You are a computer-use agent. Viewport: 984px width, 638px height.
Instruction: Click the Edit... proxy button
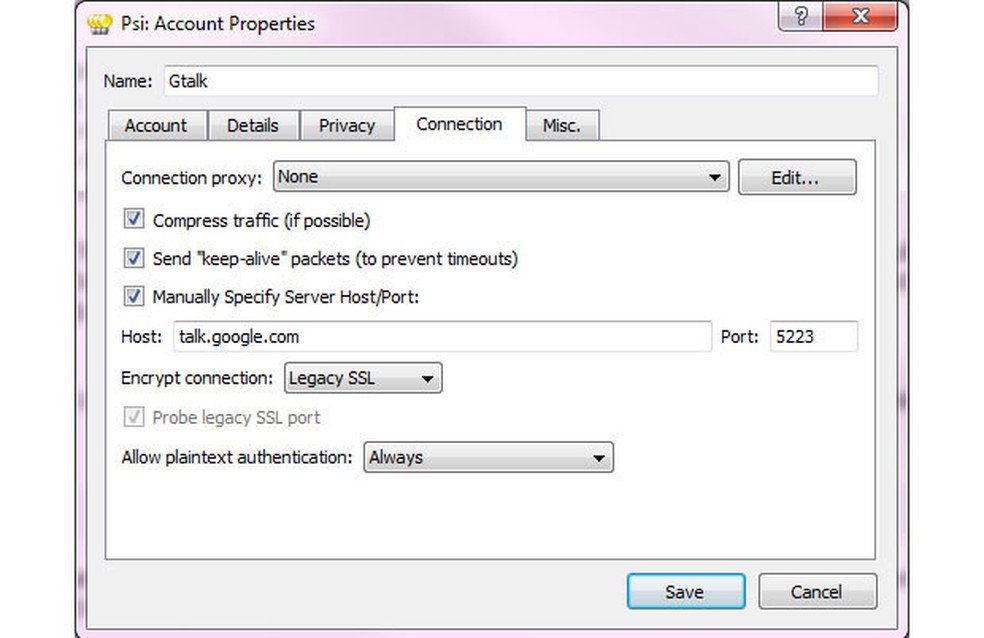796,178
